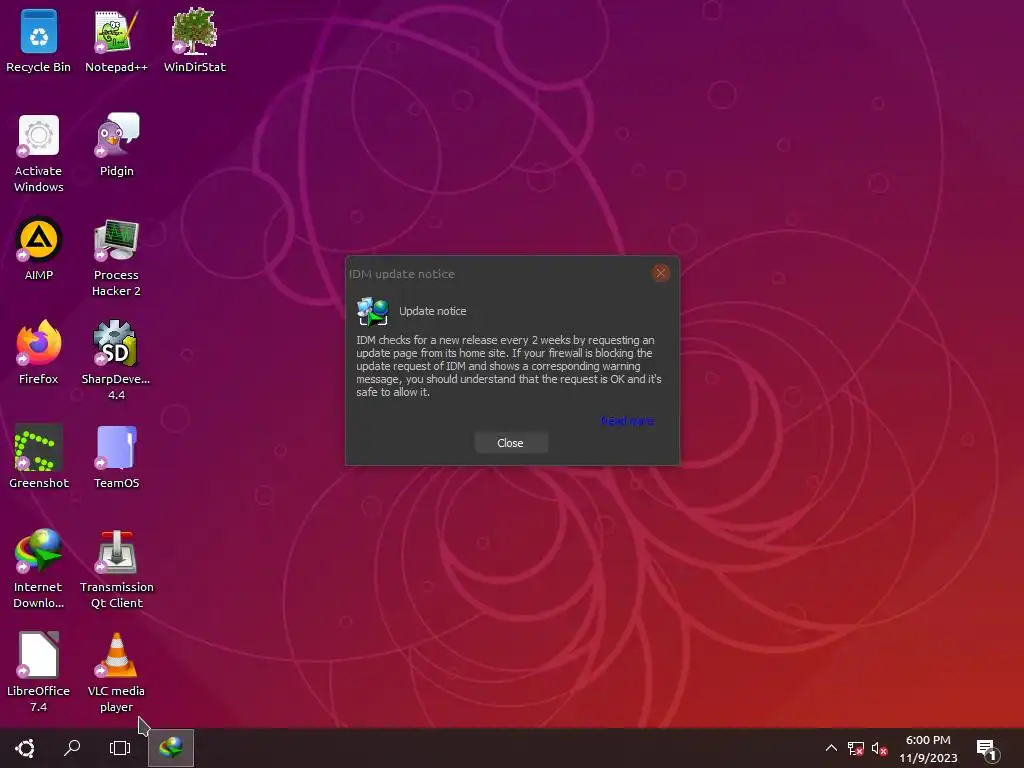Dismiss IDM update notice with red X
1024x768 pixels.
660,273
